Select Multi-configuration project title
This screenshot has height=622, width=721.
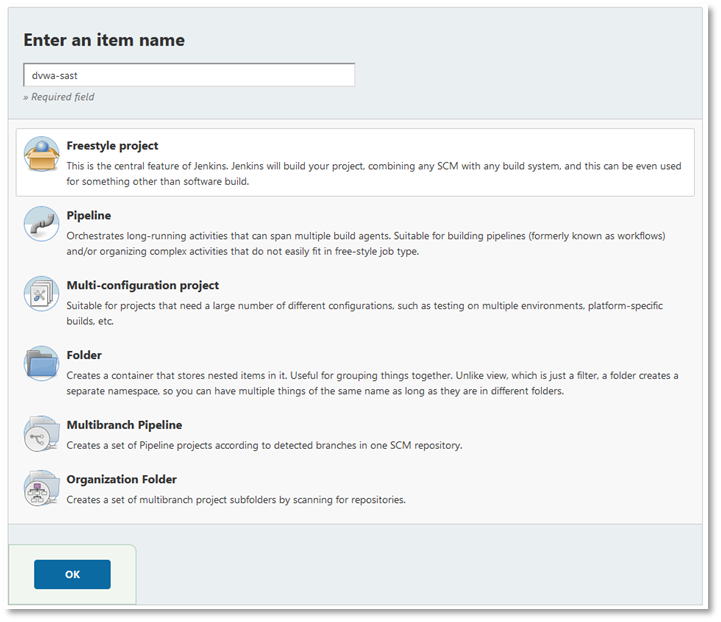pyautogui.click(x=142, y=286)
